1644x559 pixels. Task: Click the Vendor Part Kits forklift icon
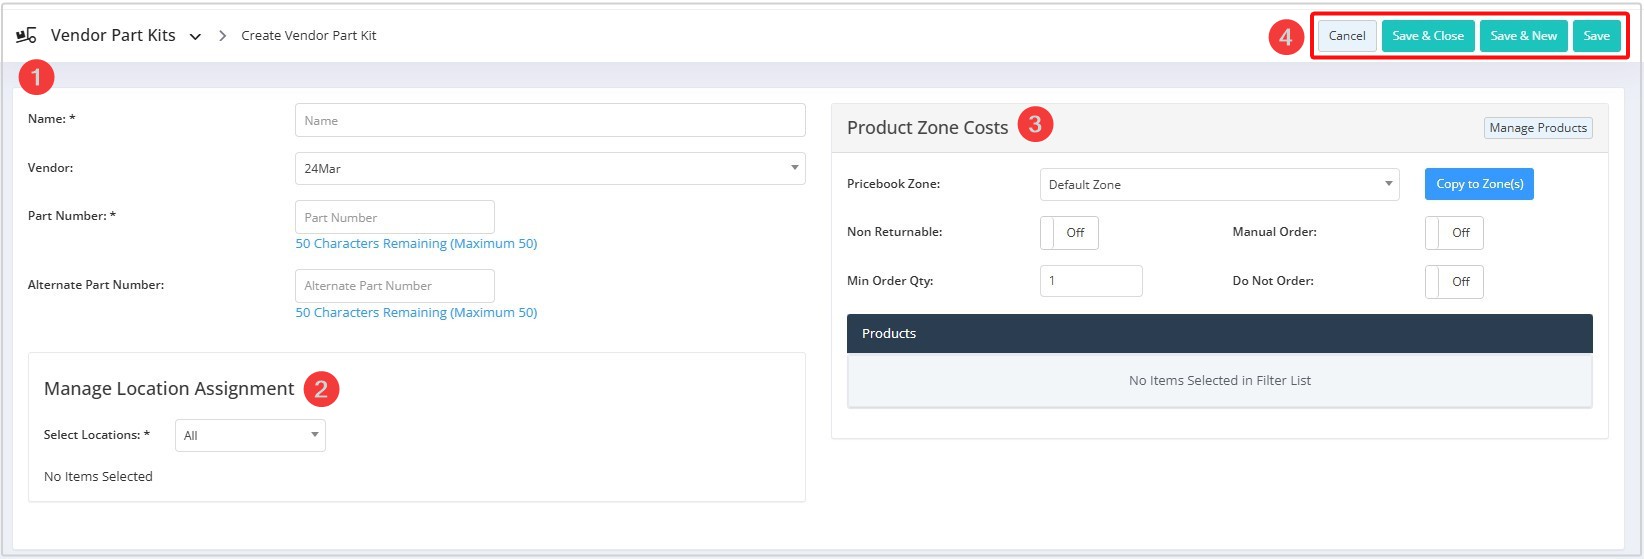pos(26,35)
